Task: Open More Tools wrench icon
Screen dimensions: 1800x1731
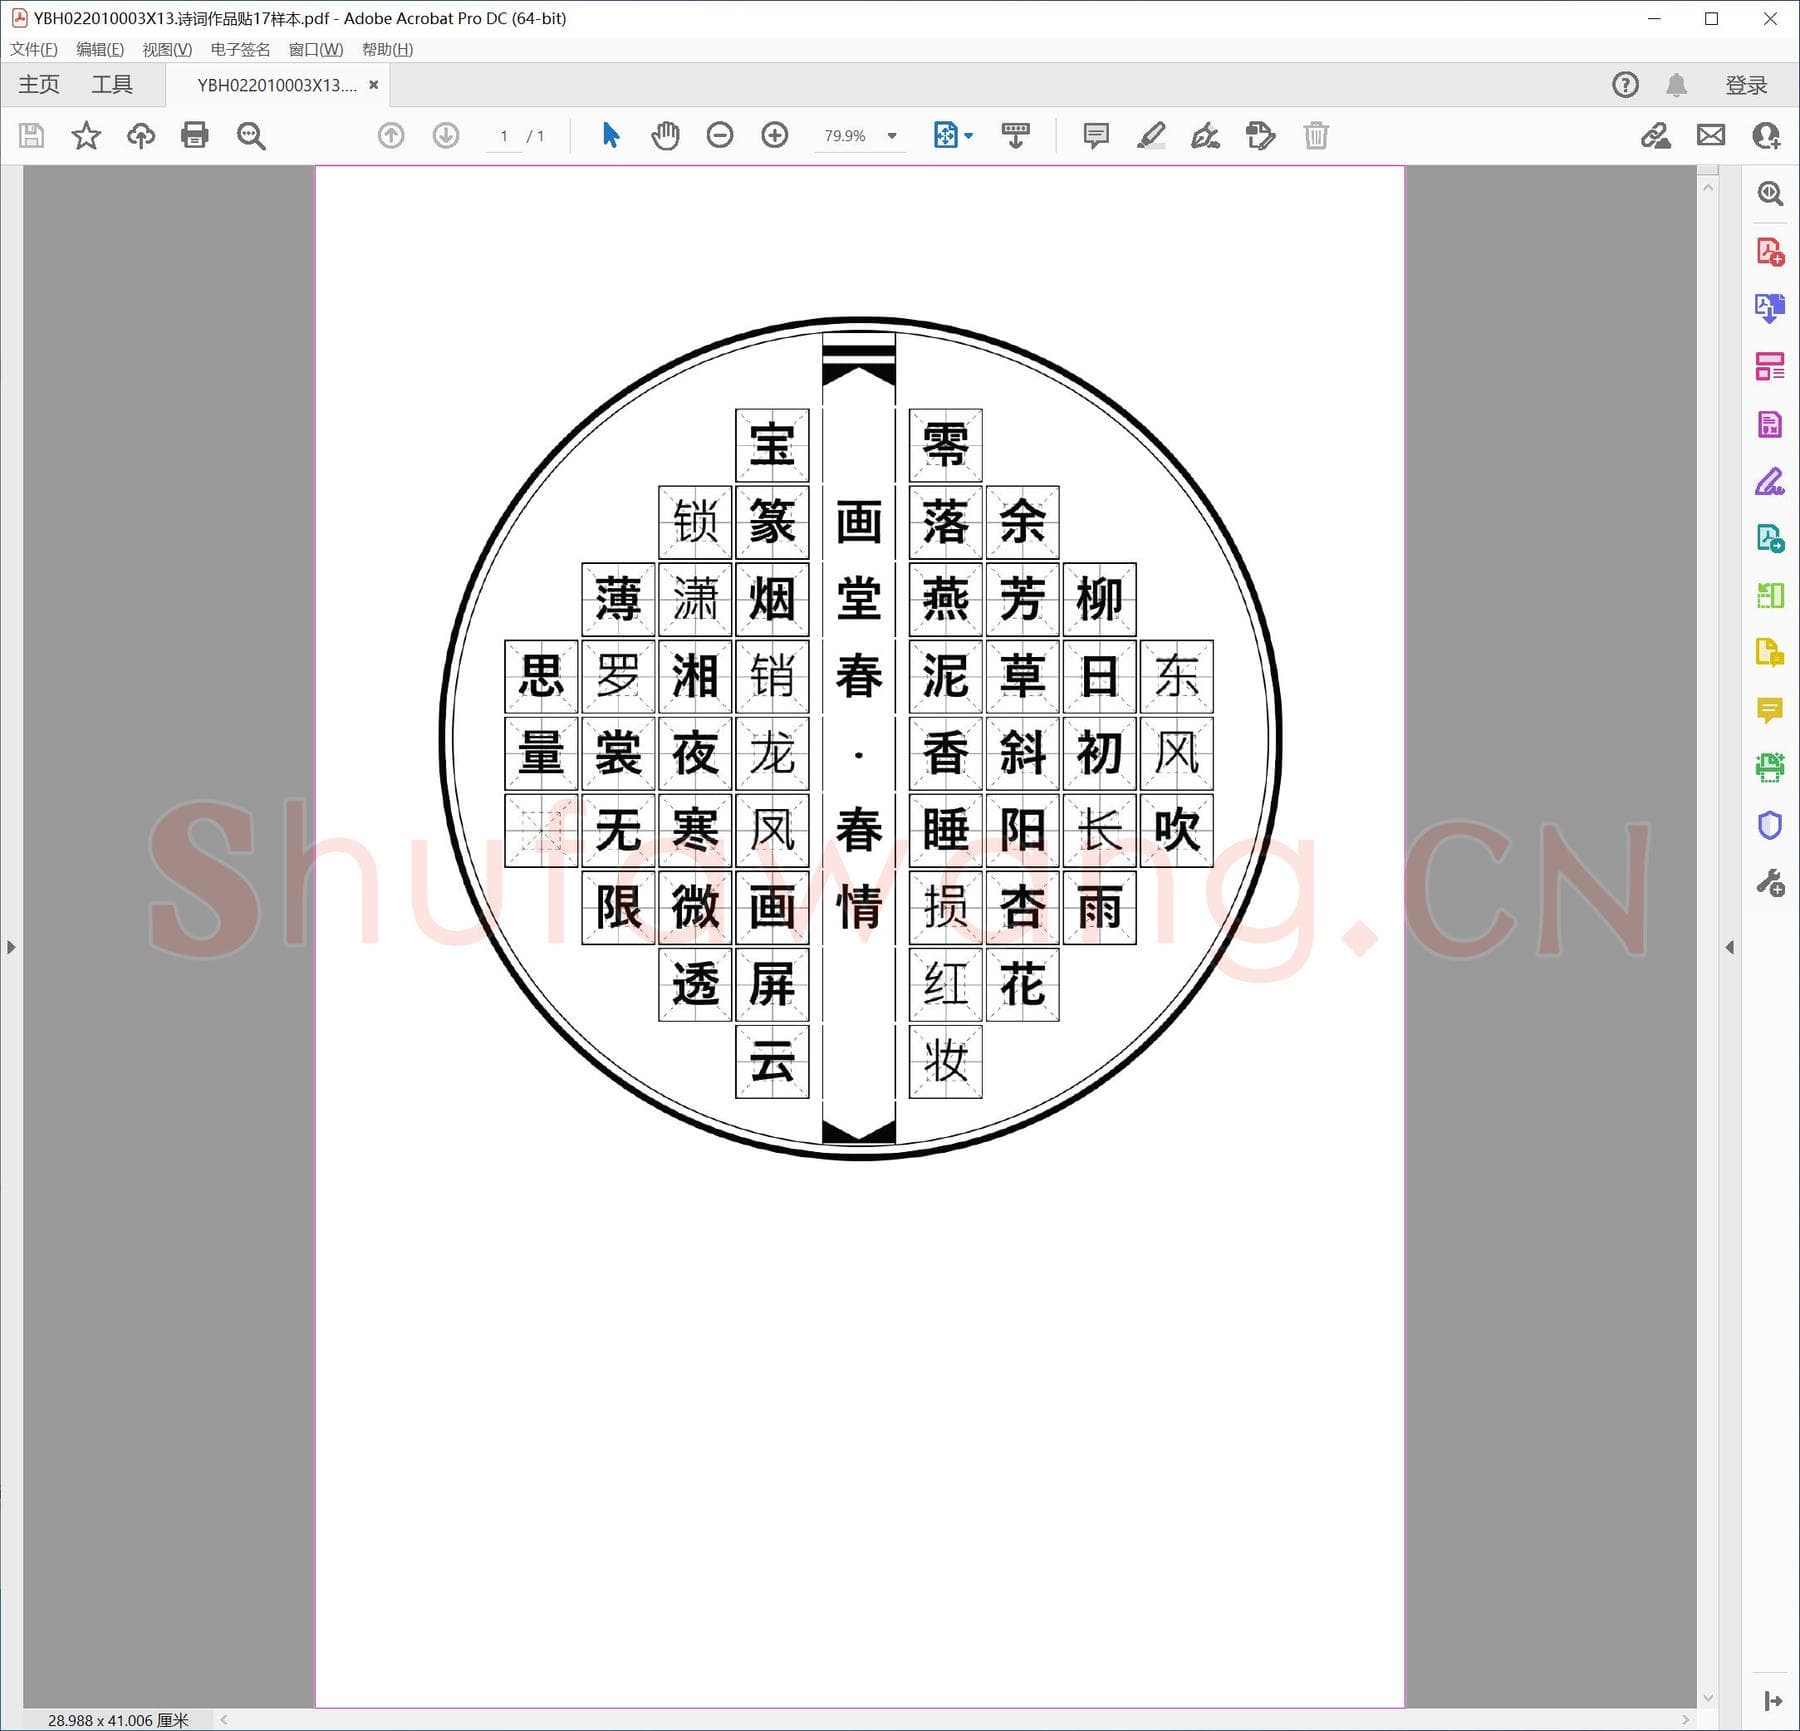Action: [1770, 883]
